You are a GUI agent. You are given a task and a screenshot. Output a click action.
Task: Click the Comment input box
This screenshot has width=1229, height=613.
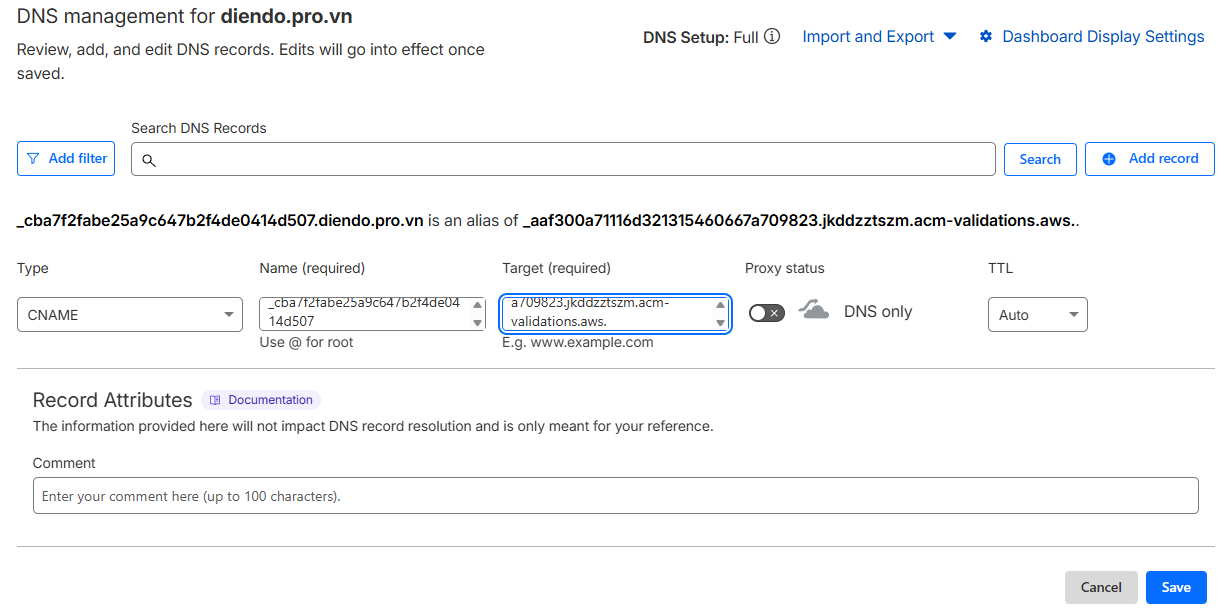(x=615, y=496)
